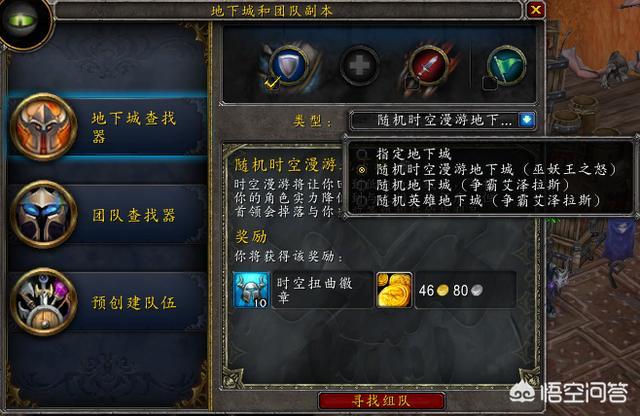The image size is (640, 416).
Task: Select the Damage role sword icon
Action: click(428, 66)
